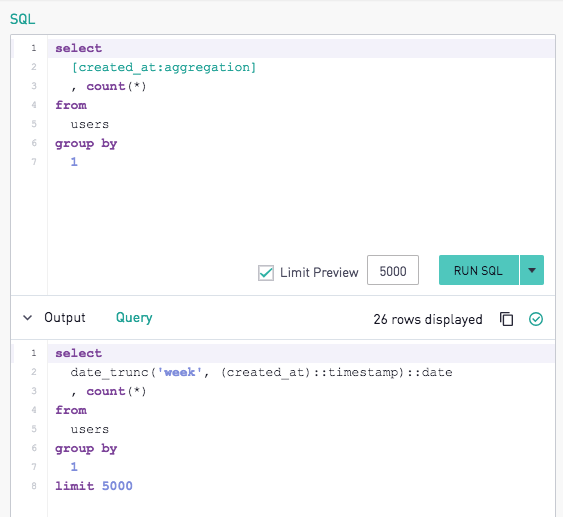
Task: Click limit 5000 line in generated query
Action: (94, 486)
